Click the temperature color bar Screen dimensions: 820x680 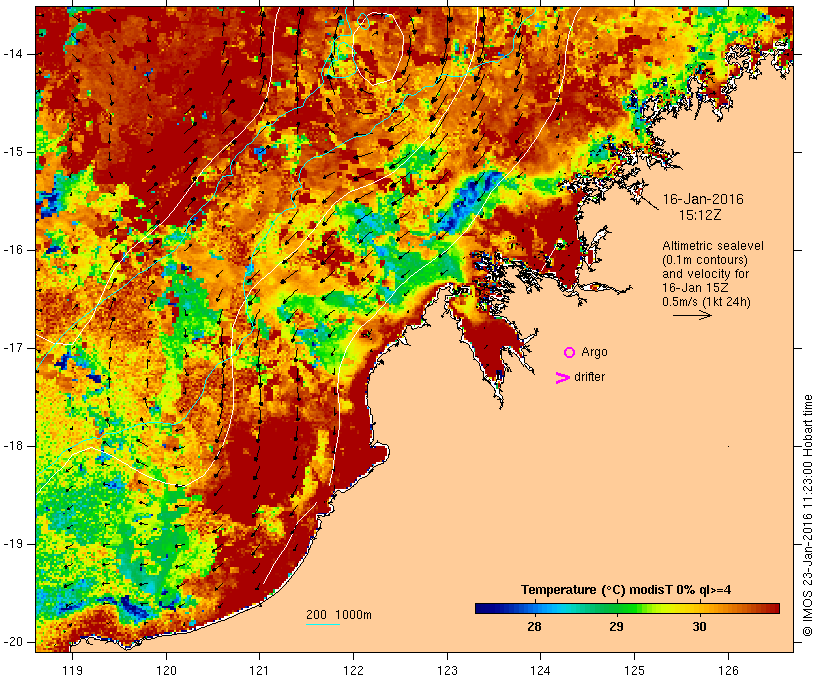pos(628,608)
